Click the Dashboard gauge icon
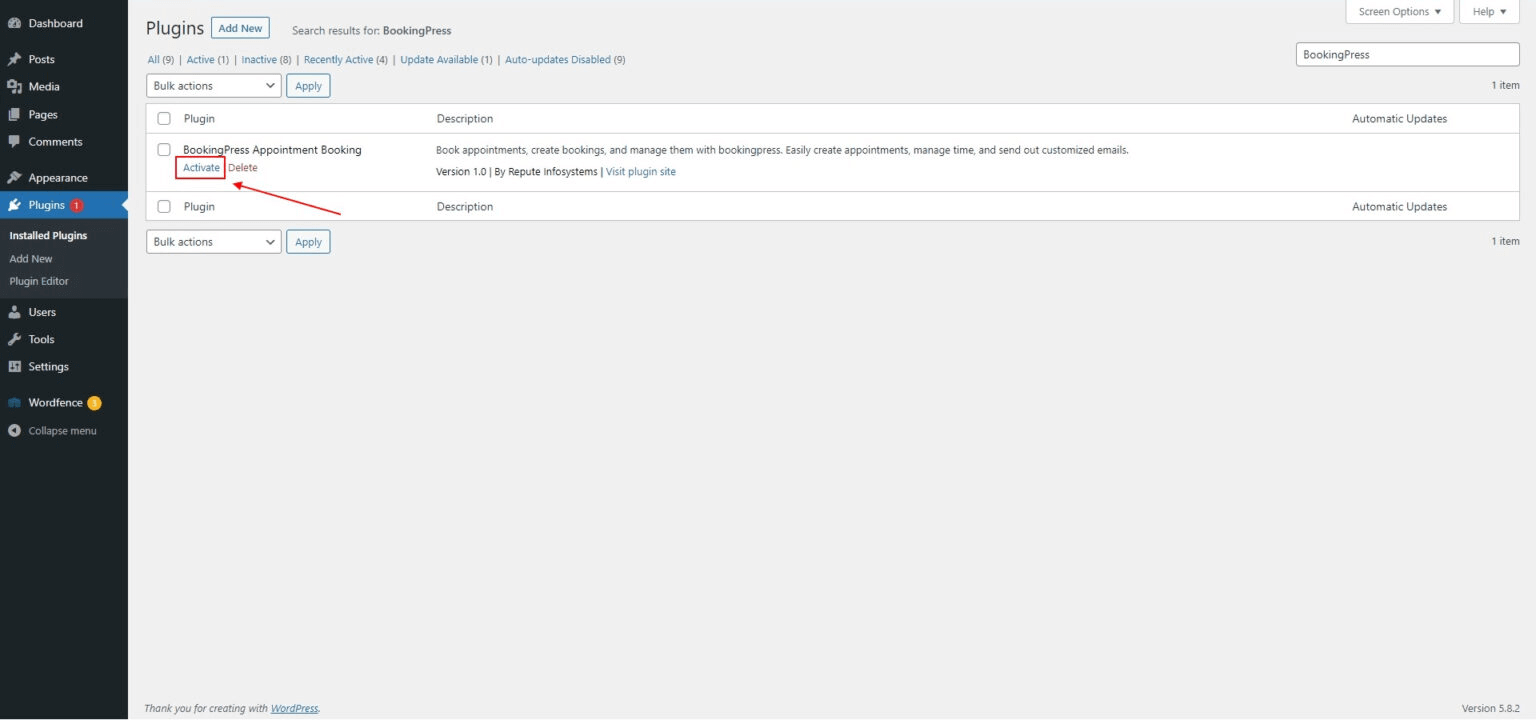1536x720 pixels. (x=14, y=23)
